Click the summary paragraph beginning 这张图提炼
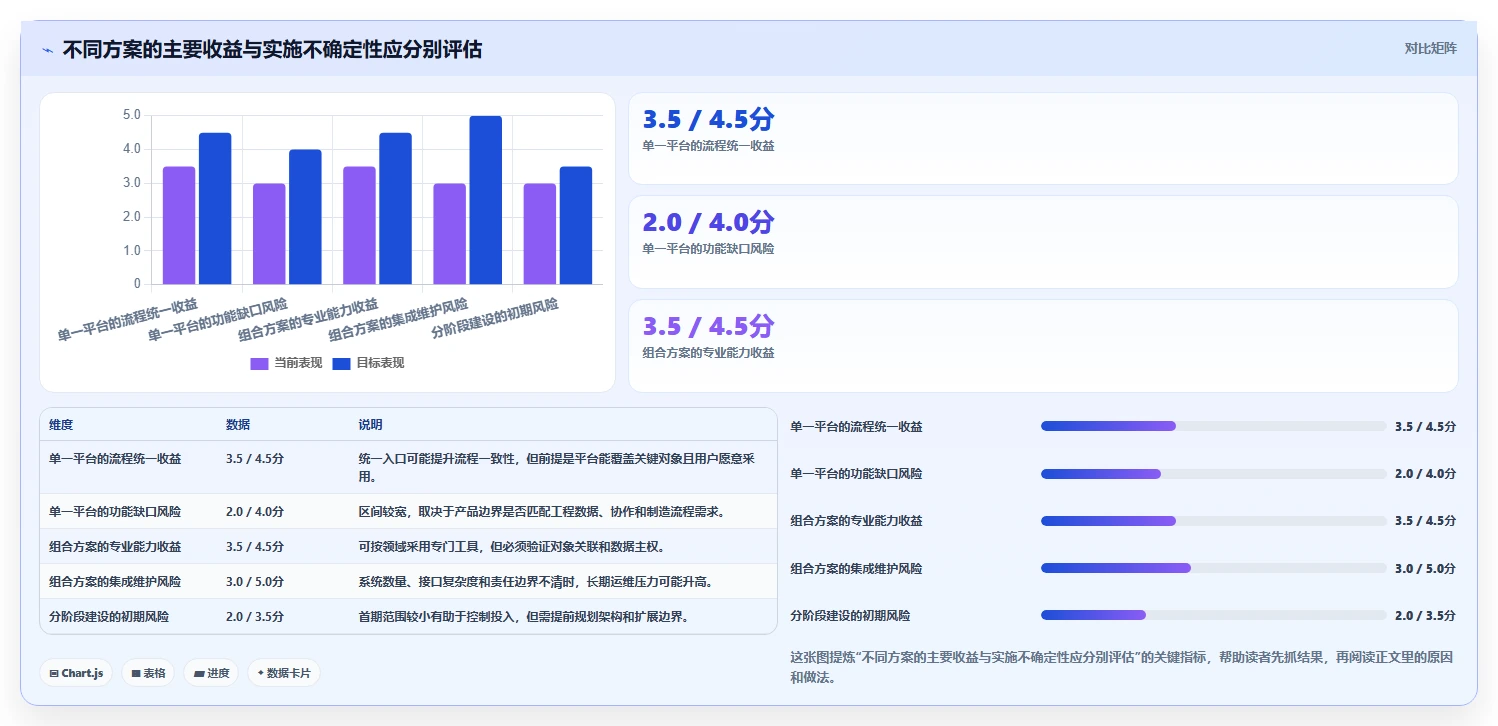This screenshot has height=726, width=1498. (x=1121, y=667)
